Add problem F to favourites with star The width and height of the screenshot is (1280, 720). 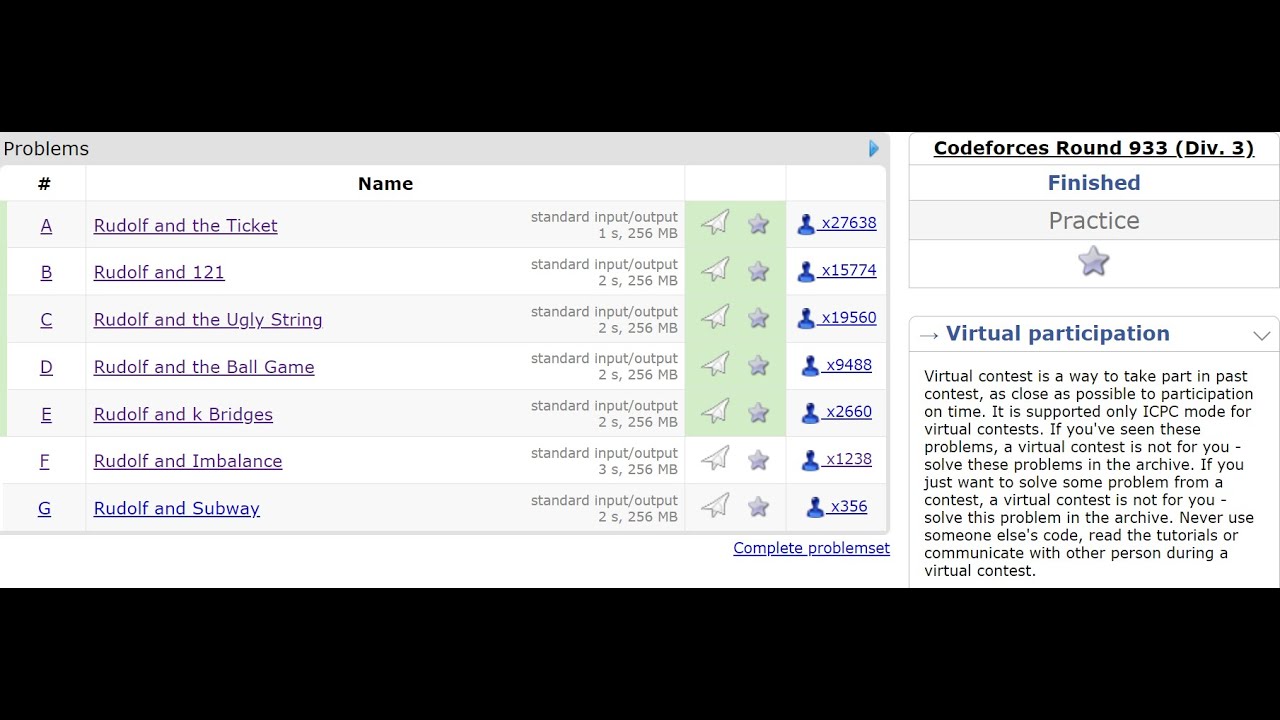[x=759, y=459]
